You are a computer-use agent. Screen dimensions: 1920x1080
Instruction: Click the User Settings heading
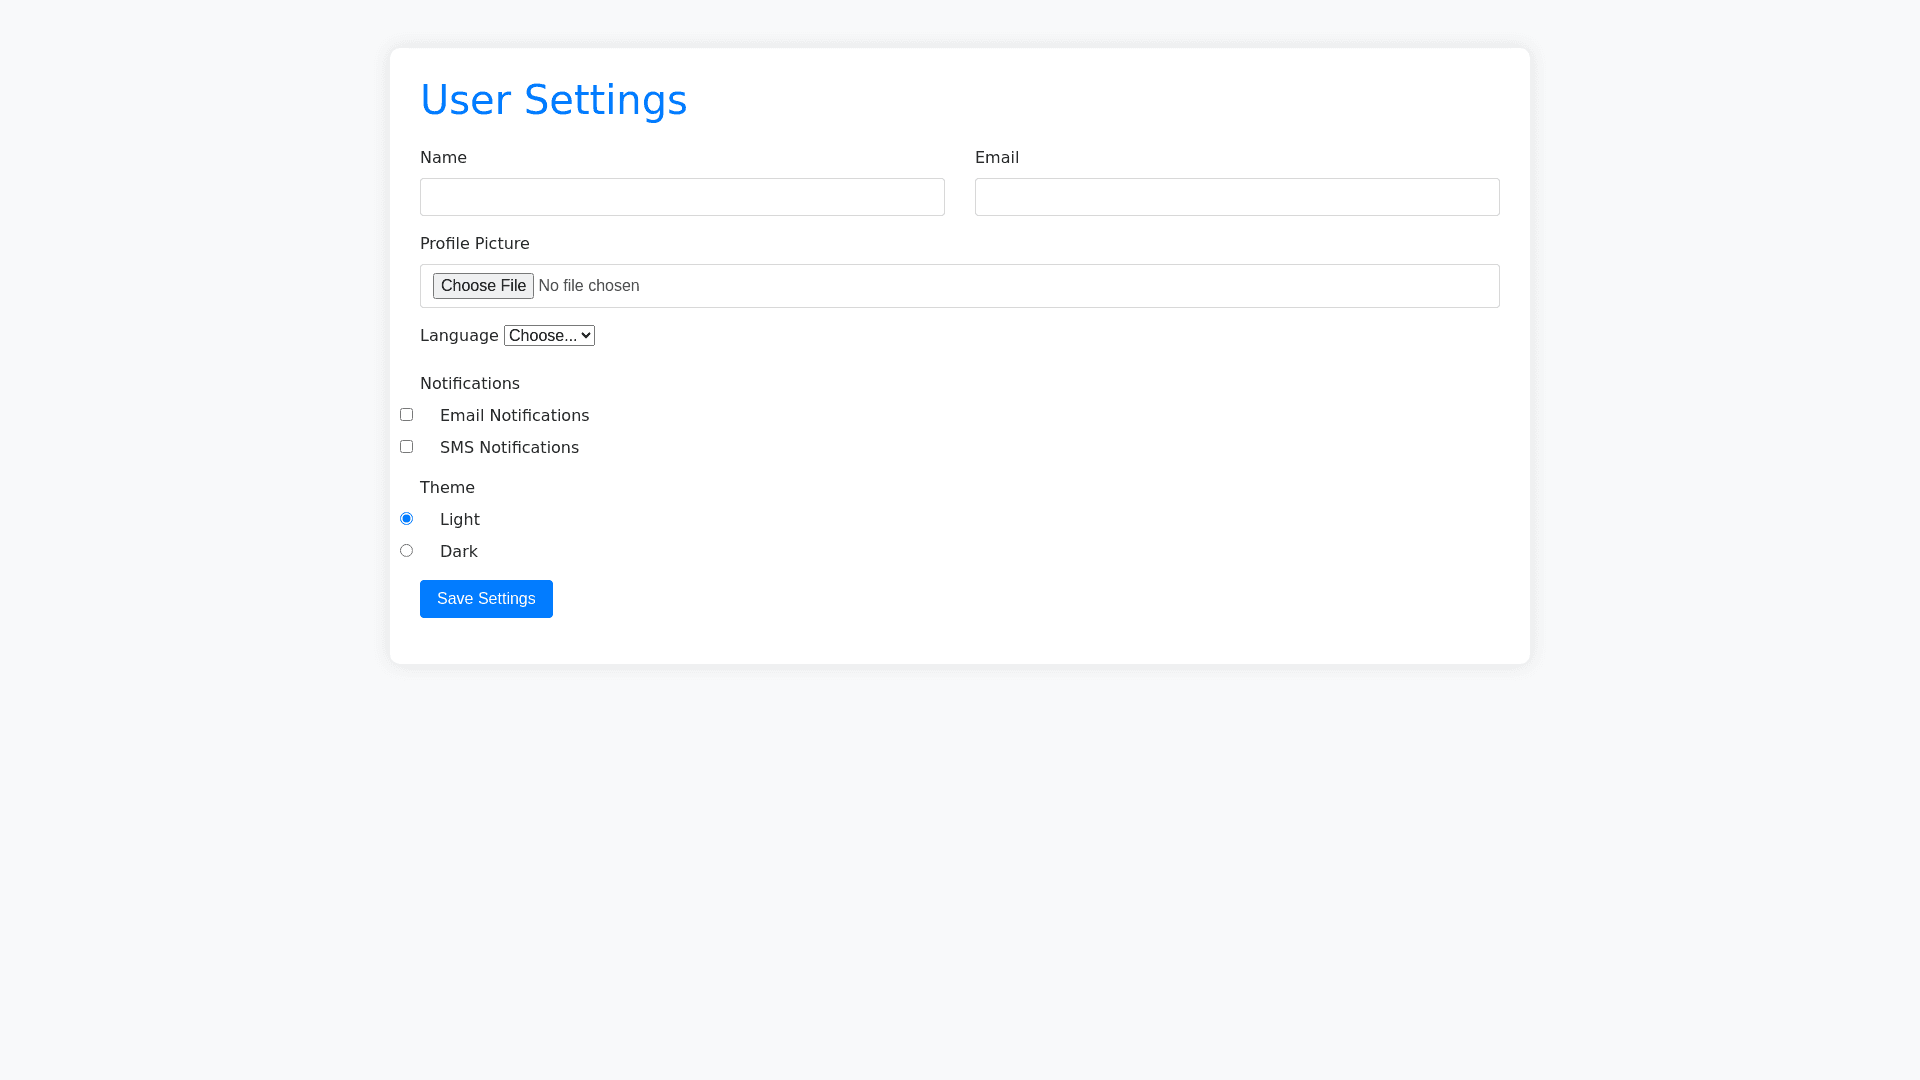coord(553,100)
